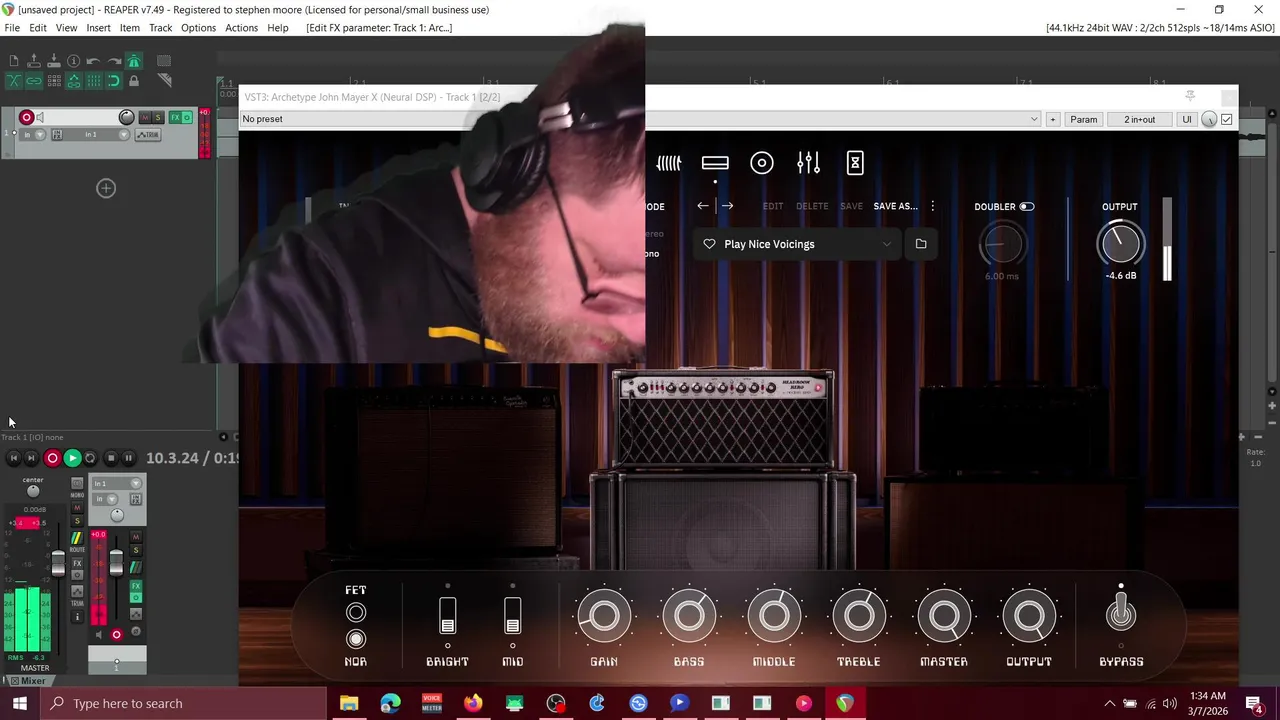The image size is (1280, 720).
Task: Open the cabinet section speaker icon
Action: point(762,163)
